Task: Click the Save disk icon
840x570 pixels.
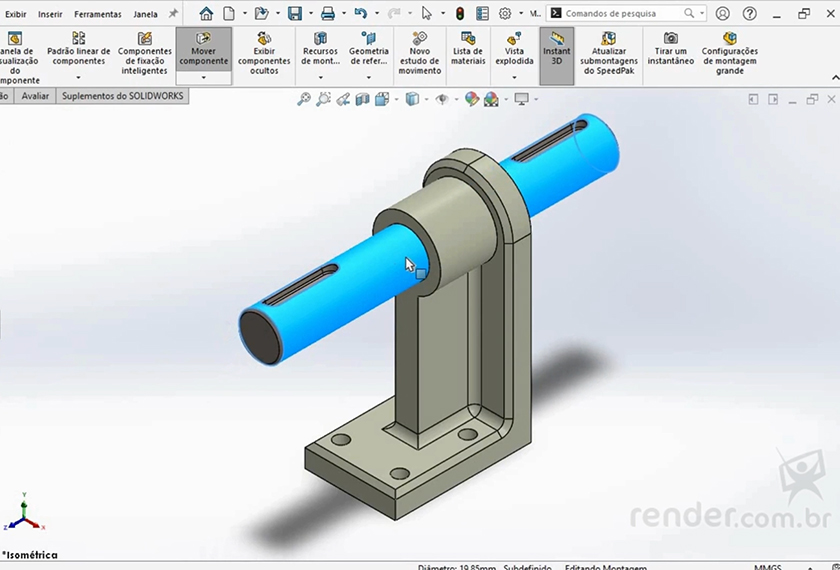Action: click(294, 14)
